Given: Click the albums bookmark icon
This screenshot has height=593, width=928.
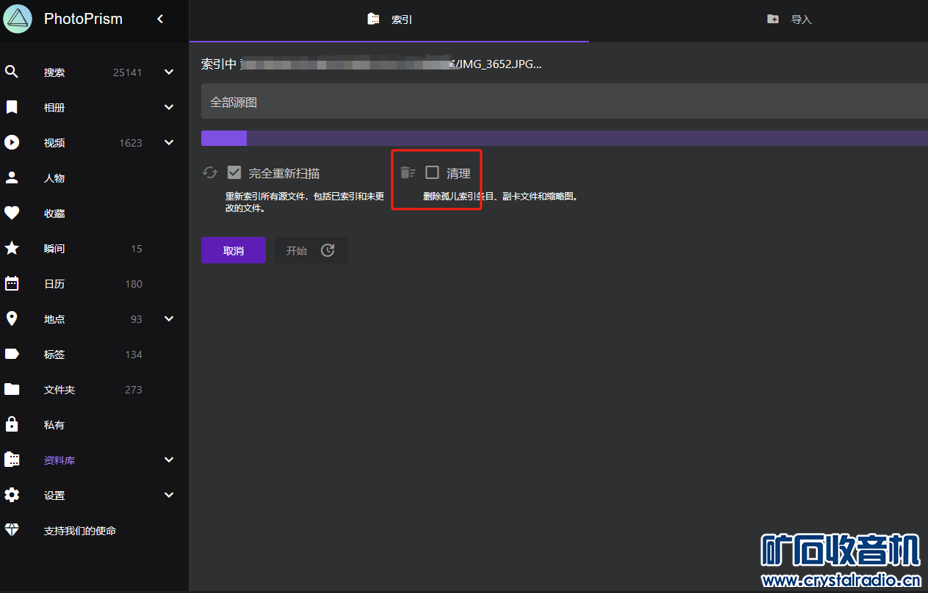Looking at the screenshot, I should (11, 107).
